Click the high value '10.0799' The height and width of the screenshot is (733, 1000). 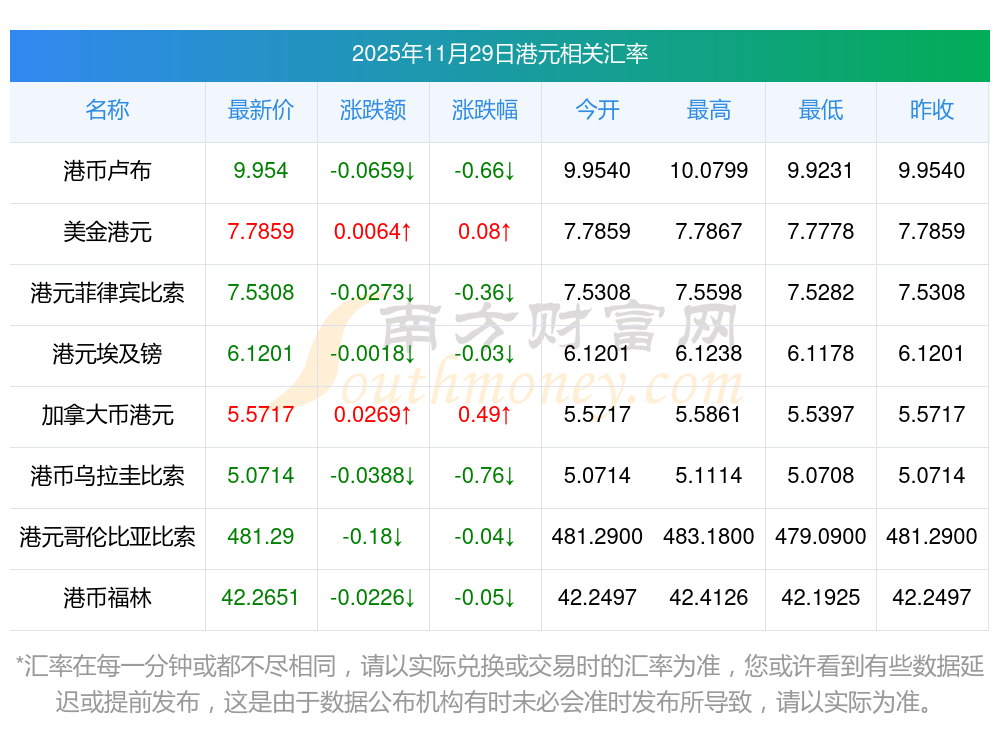pyautogui.click(x=709, y=171)
